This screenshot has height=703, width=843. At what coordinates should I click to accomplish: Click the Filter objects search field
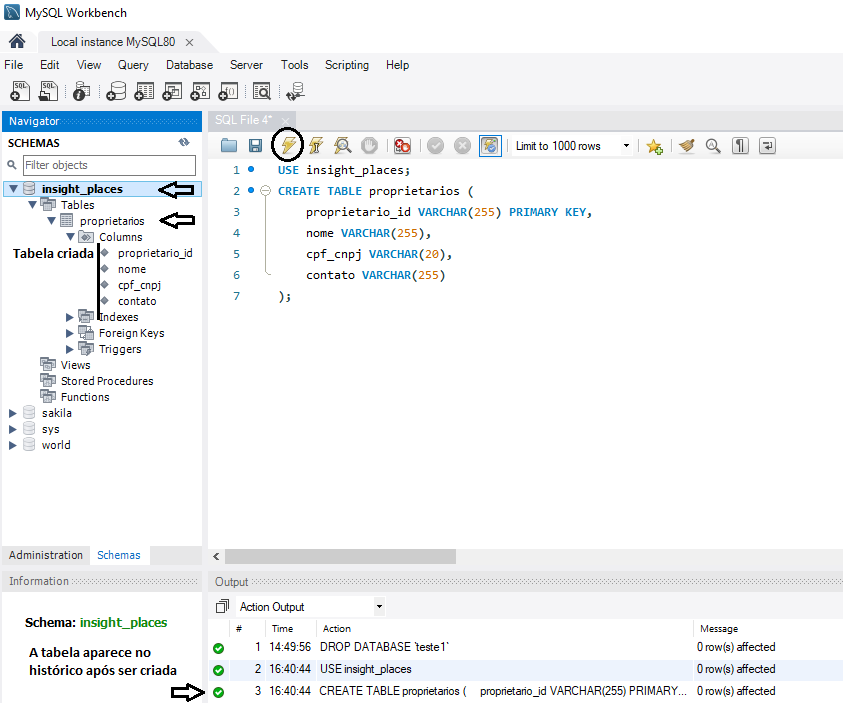pos(109,165)
